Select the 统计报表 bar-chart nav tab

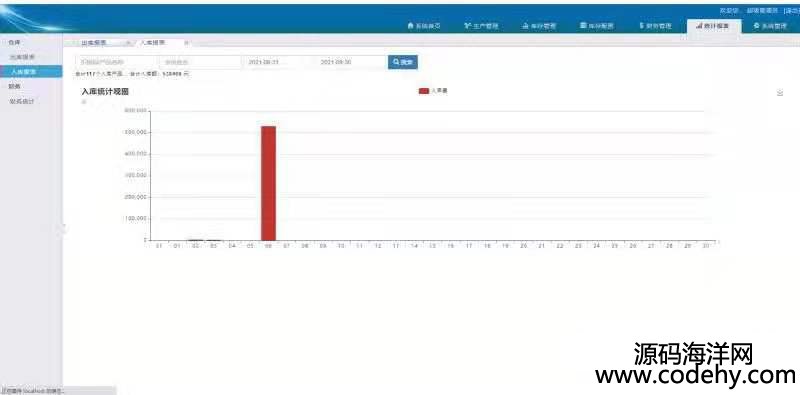coord(713,26)
